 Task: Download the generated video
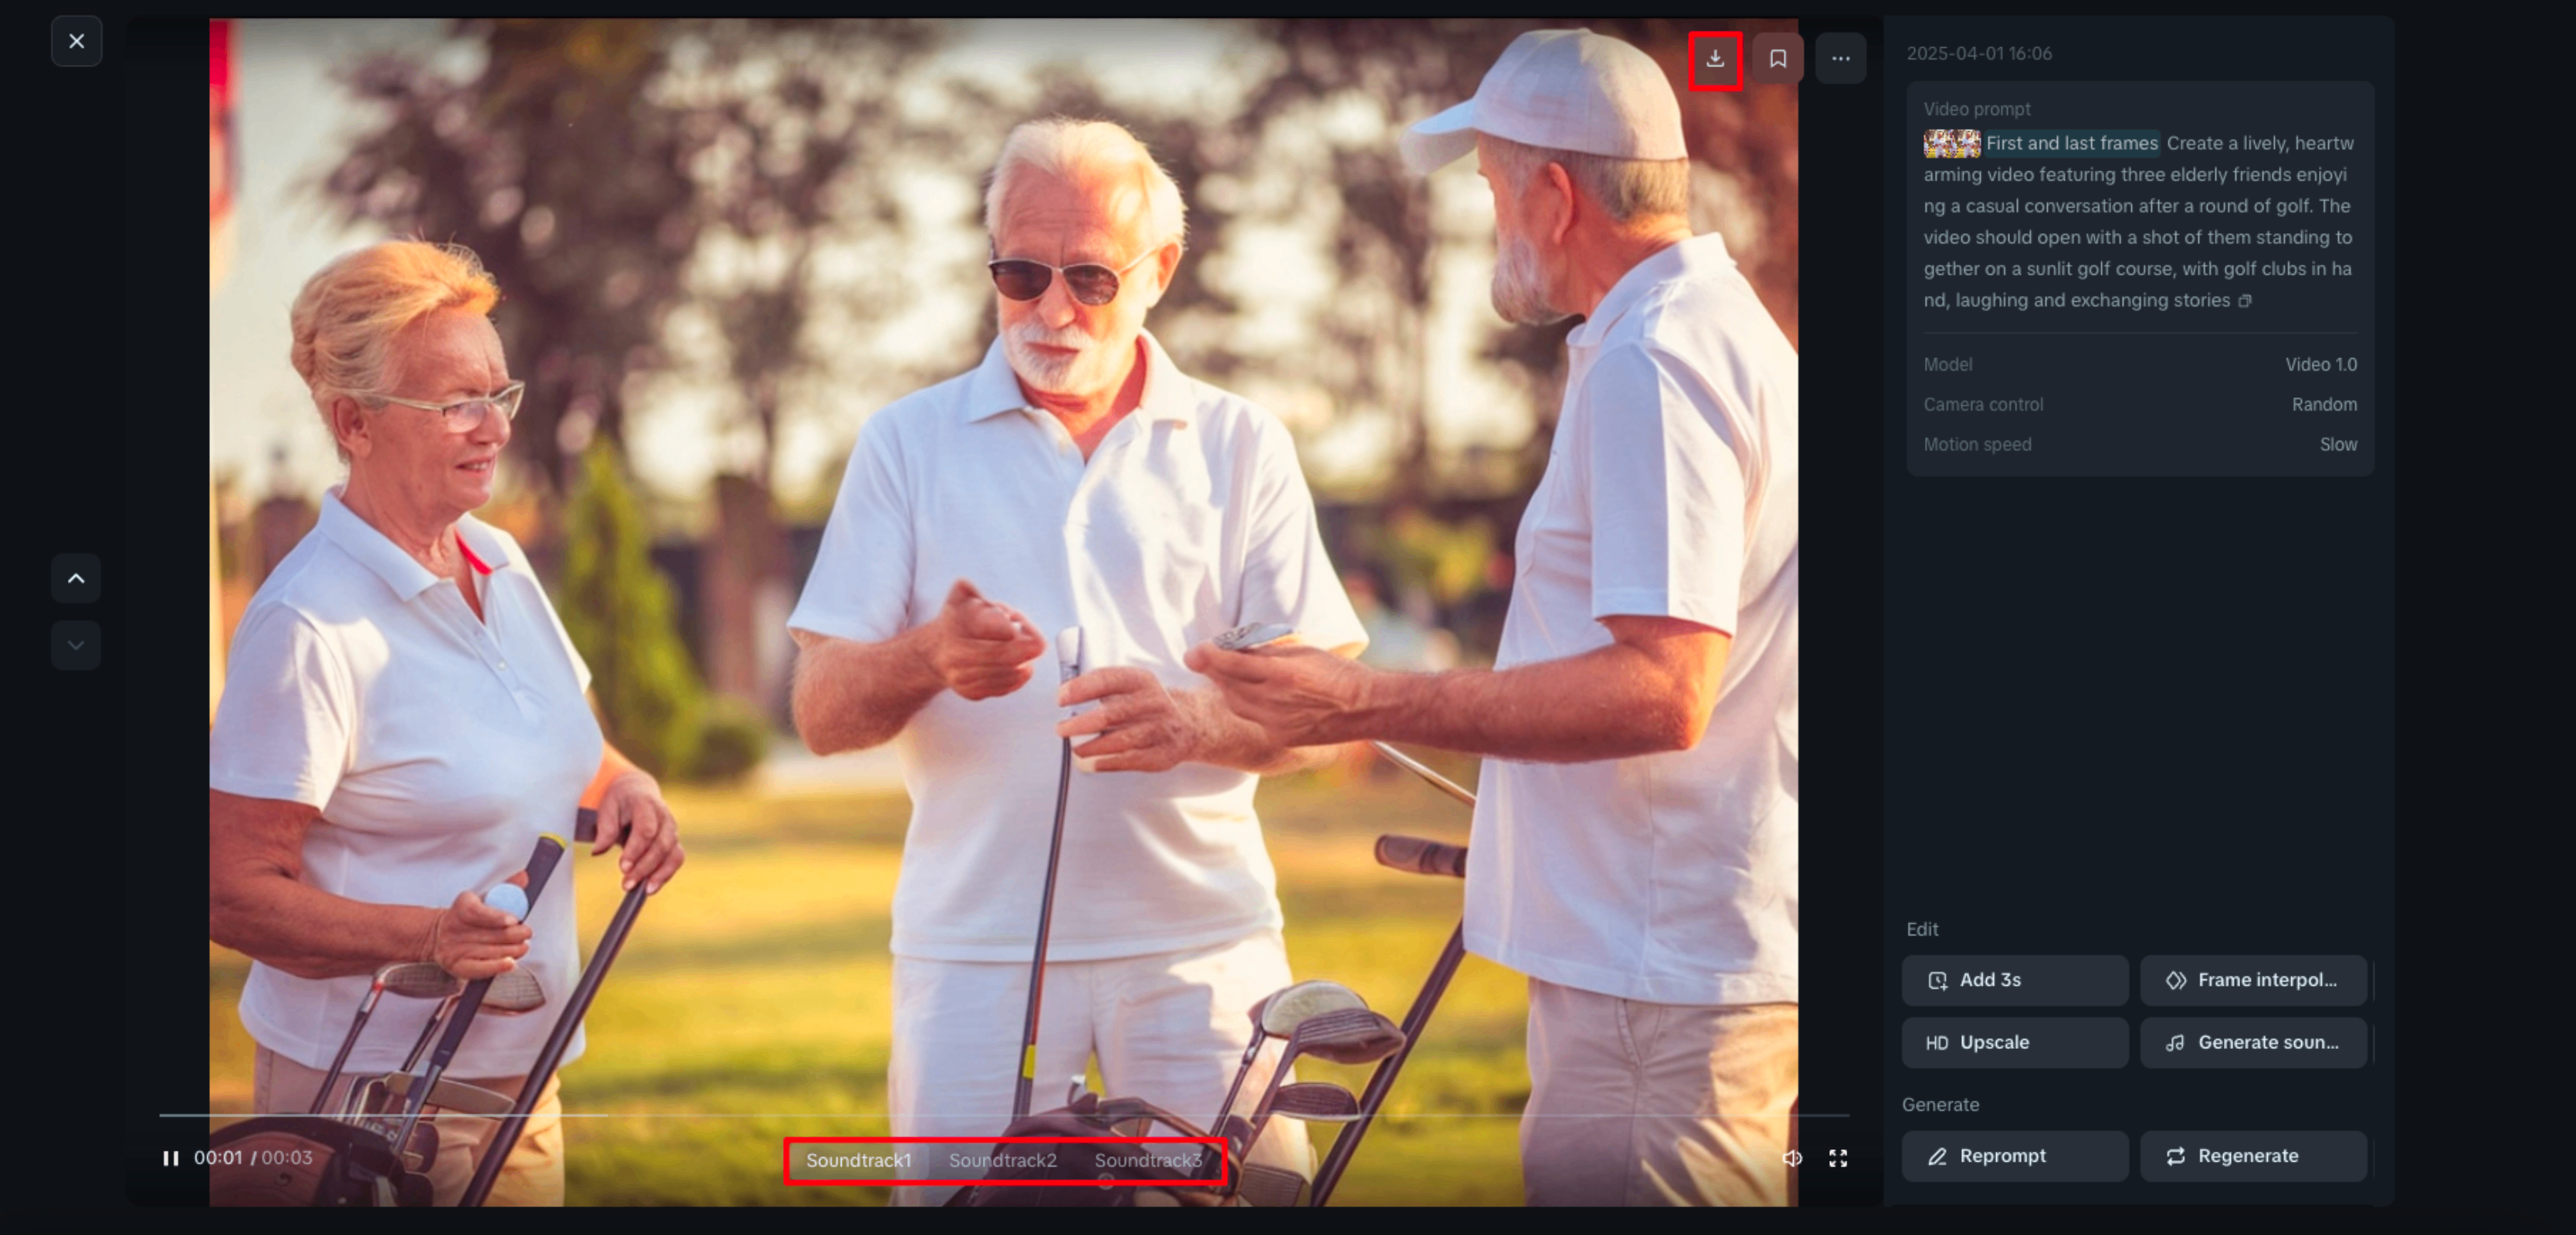(1716, 59)
